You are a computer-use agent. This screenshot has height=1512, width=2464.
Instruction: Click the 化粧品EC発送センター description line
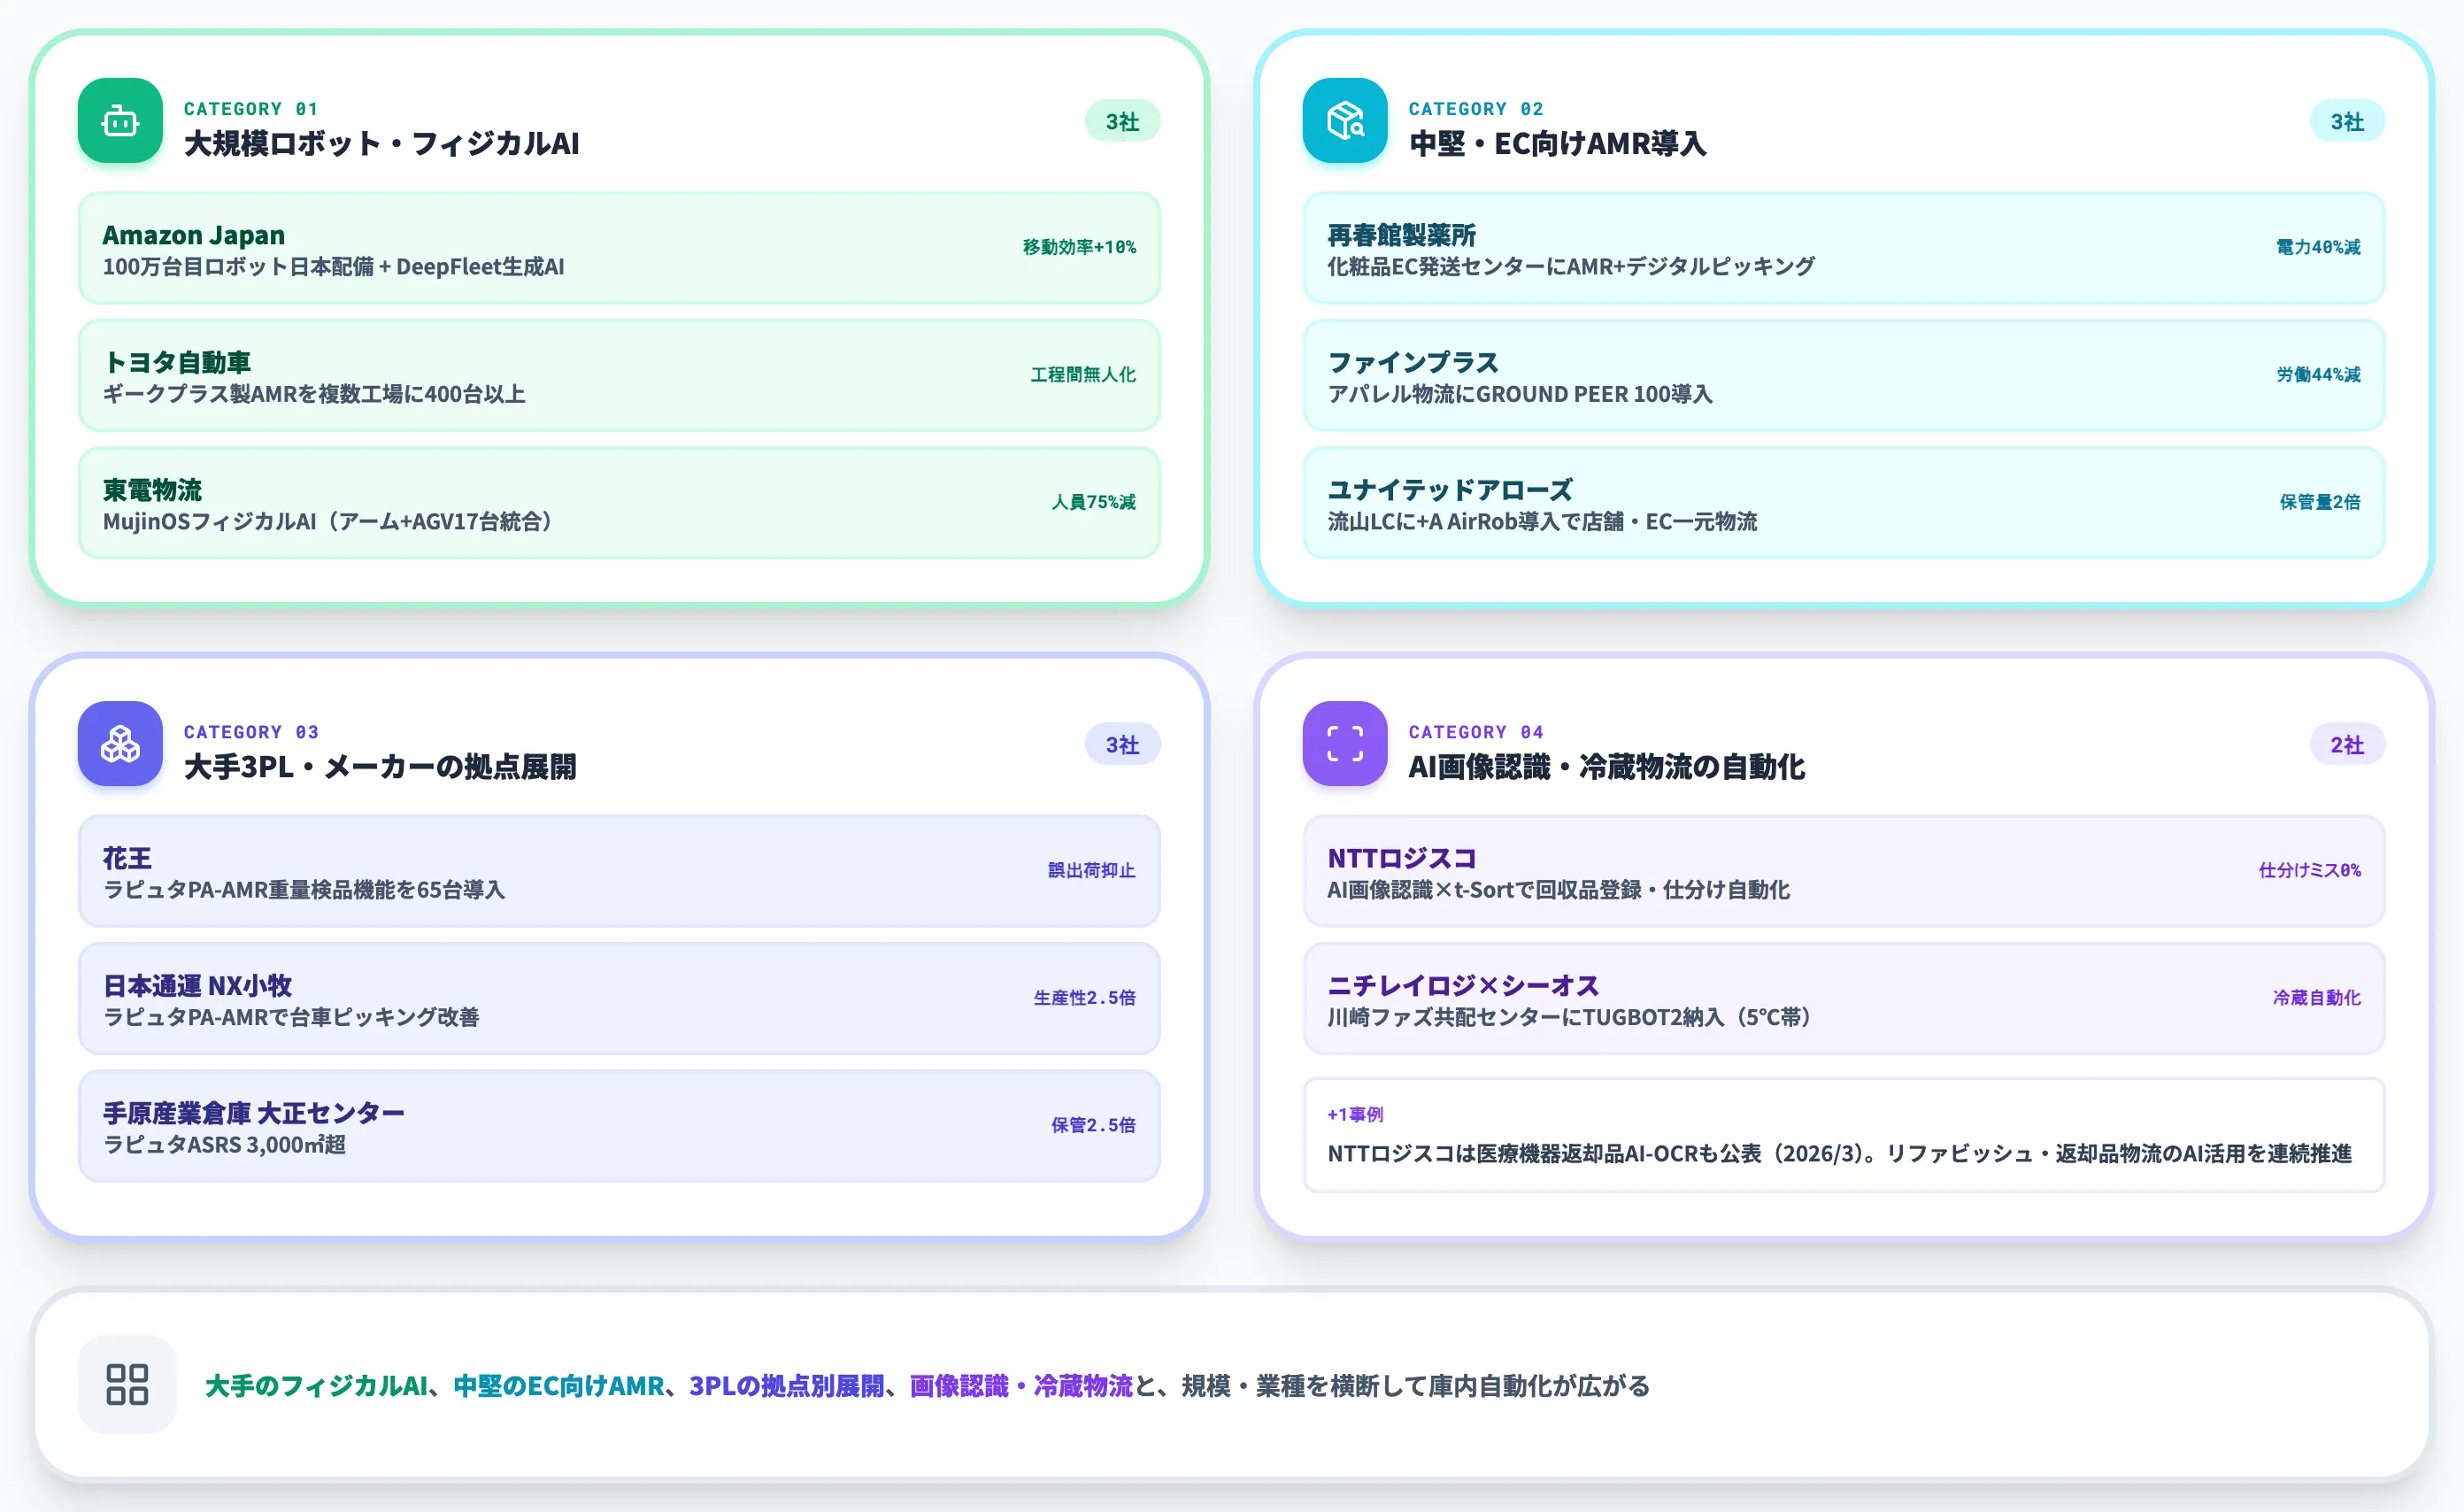click(x=1571, y=267)
